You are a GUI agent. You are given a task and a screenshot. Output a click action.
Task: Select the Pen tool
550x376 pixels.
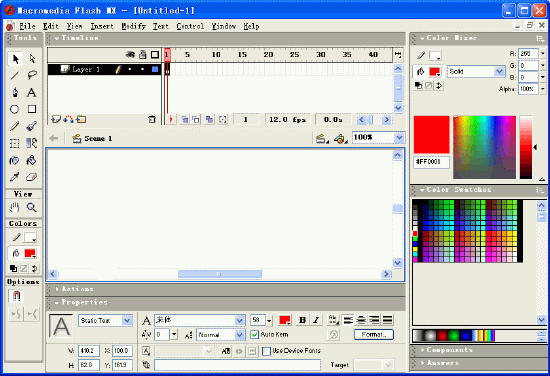(x=15, y=92)
